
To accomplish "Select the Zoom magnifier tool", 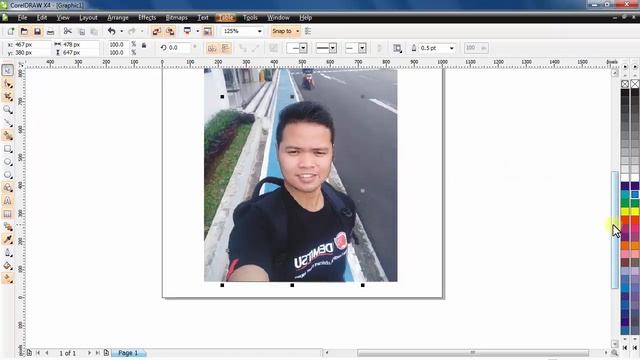I will [7, 109].
